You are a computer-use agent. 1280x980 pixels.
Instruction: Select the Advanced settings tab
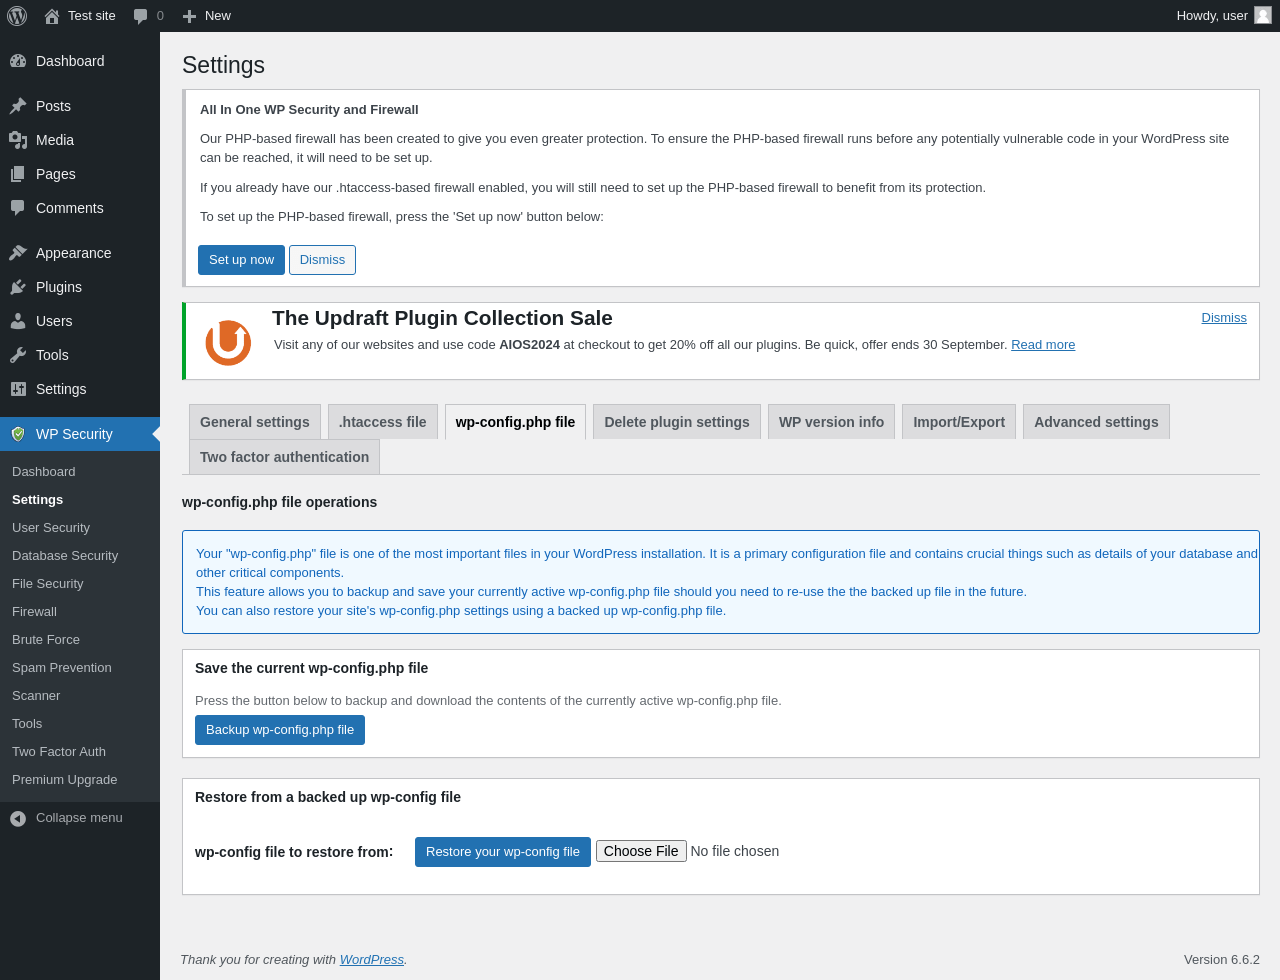click(1096, 422)
